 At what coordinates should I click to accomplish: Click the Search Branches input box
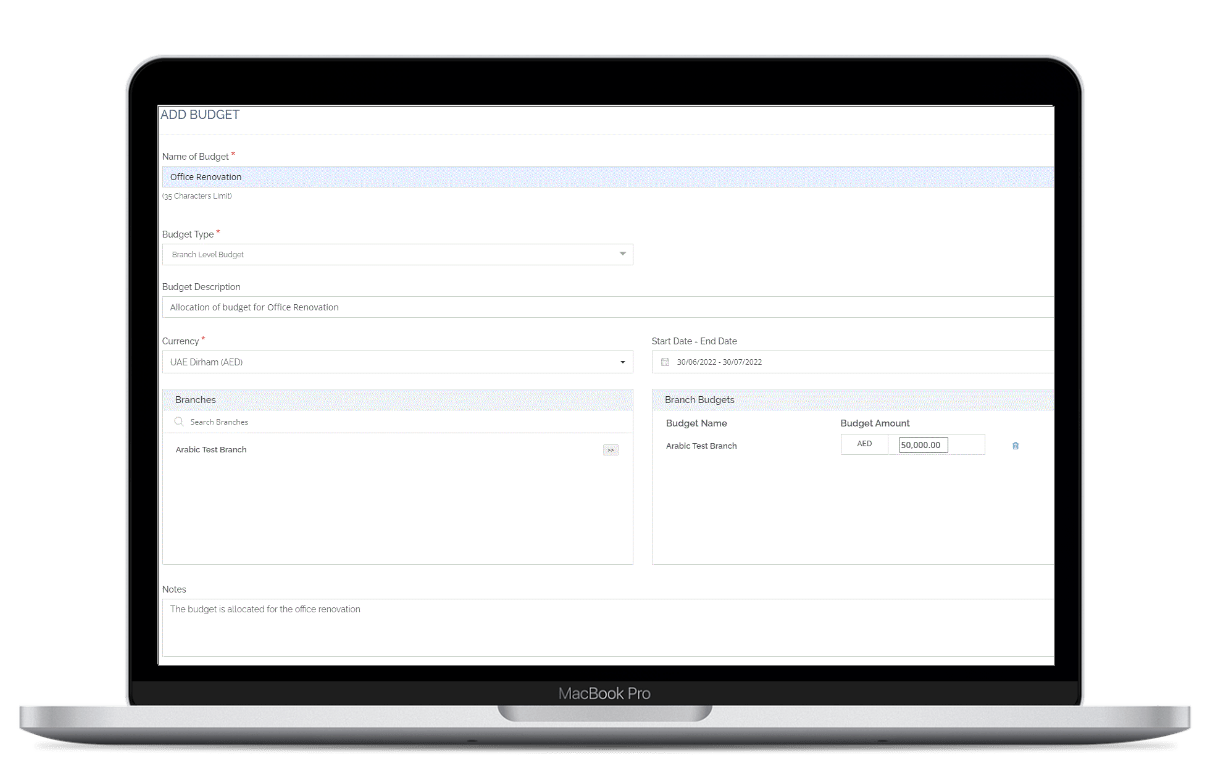[400, 422]
